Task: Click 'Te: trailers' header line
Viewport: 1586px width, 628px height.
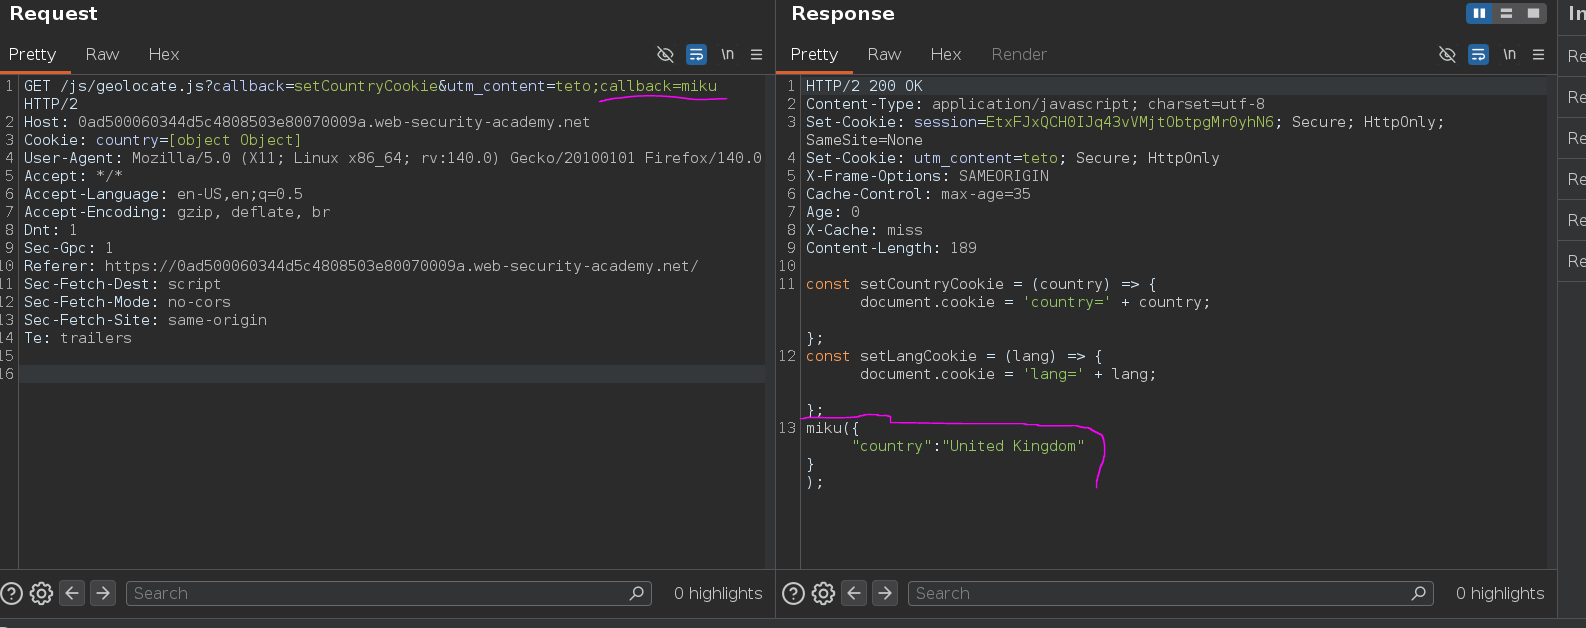Action: coord(78,338)
